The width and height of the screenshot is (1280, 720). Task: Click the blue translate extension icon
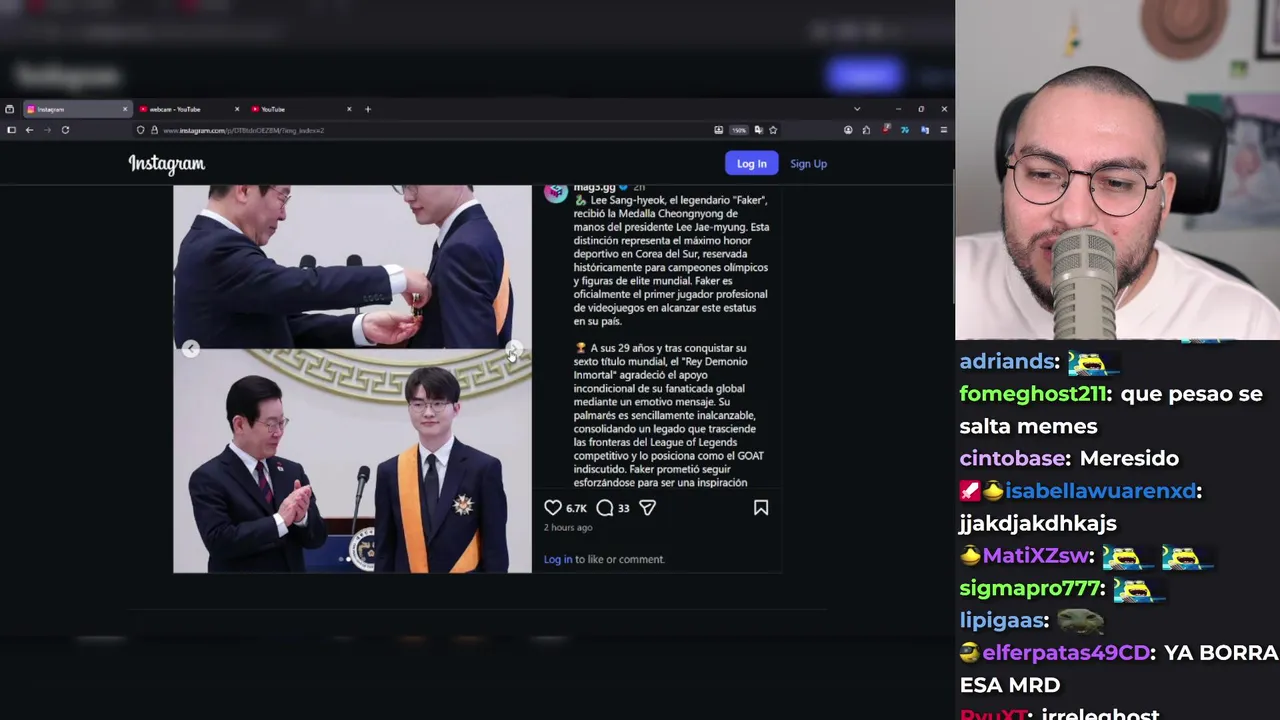pyautogui.click(x=924, y=130)
